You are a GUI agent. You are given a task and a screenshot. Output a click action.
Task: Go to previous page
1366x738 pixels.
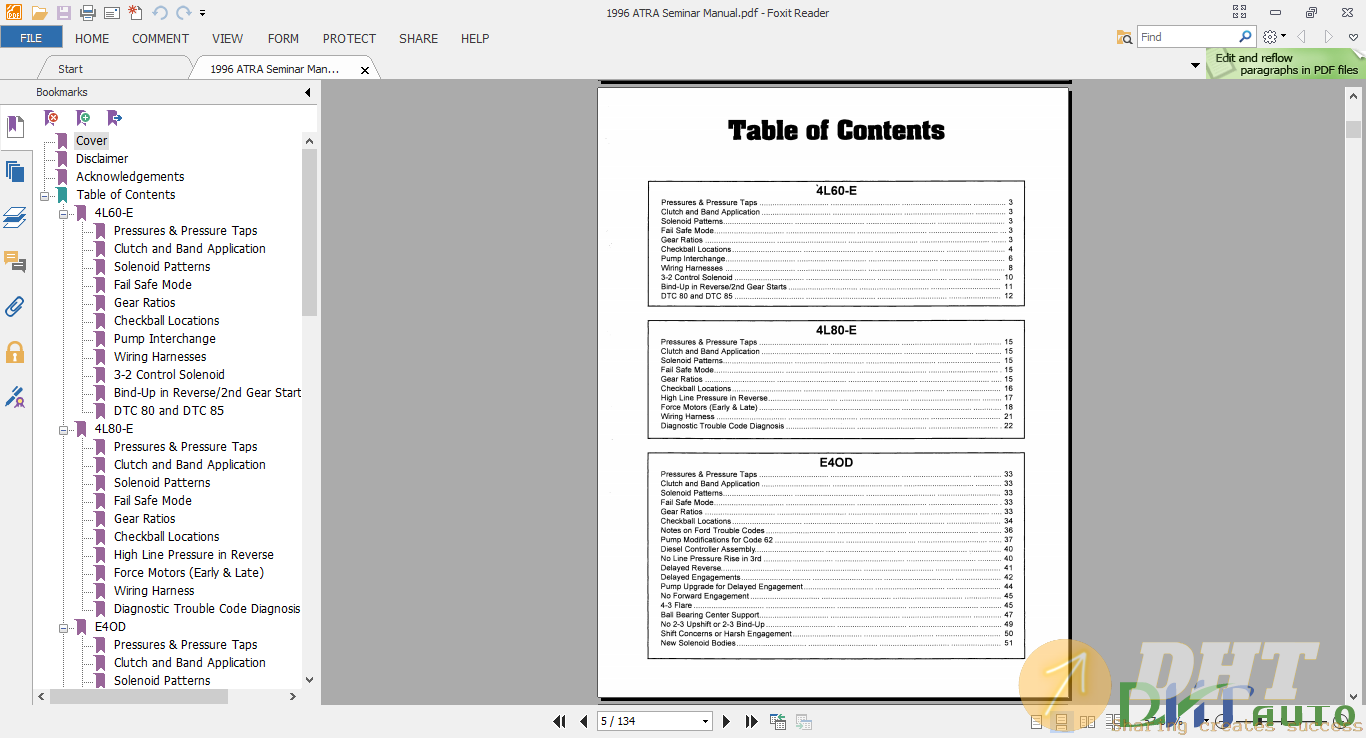[x=583, y=721]
